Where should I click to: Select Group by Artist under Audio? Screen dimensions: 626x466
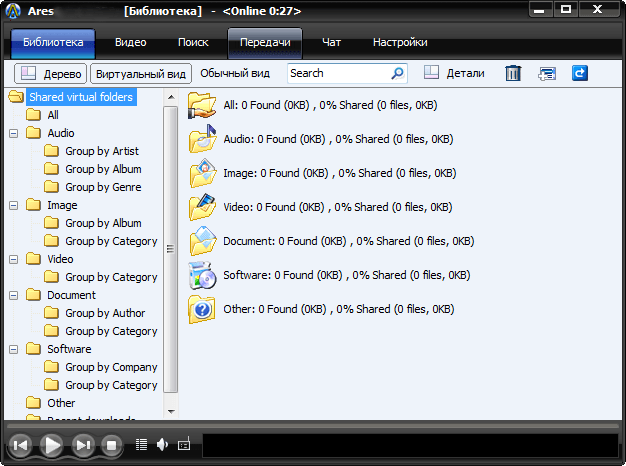click(x=102, y=151)
